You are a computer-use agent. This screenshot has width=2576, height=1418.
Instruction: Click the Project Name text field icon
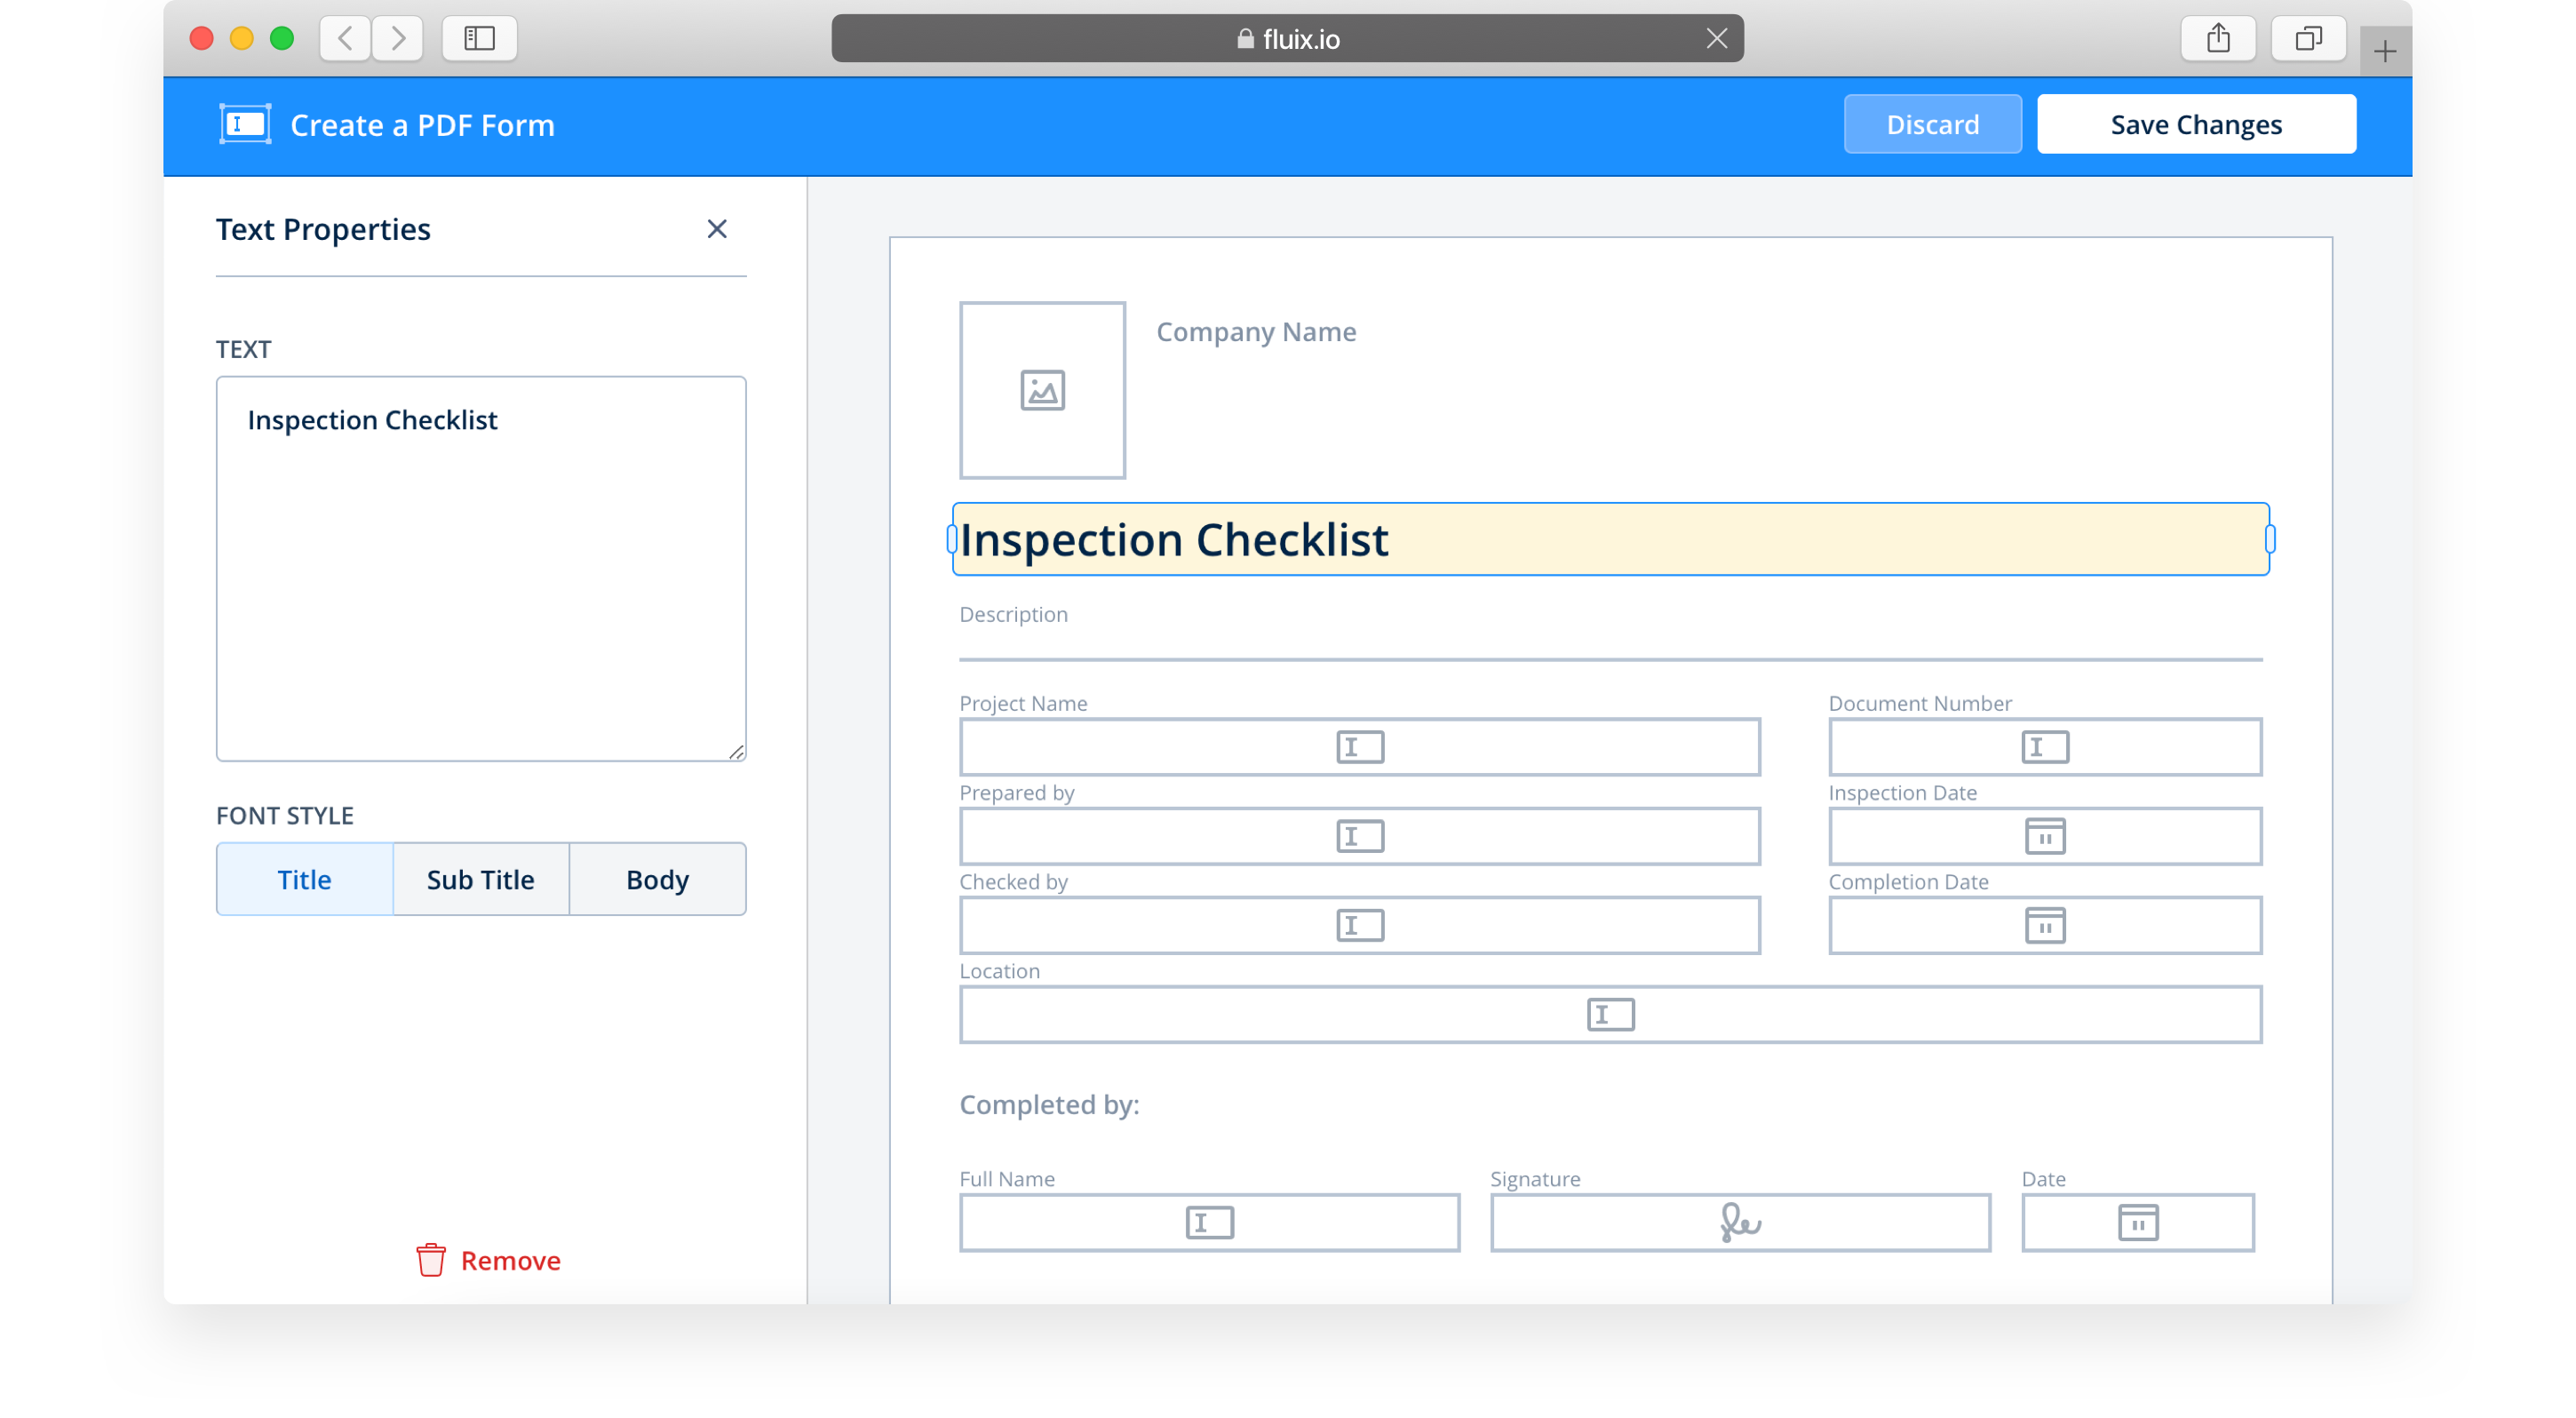[1359, 747]
